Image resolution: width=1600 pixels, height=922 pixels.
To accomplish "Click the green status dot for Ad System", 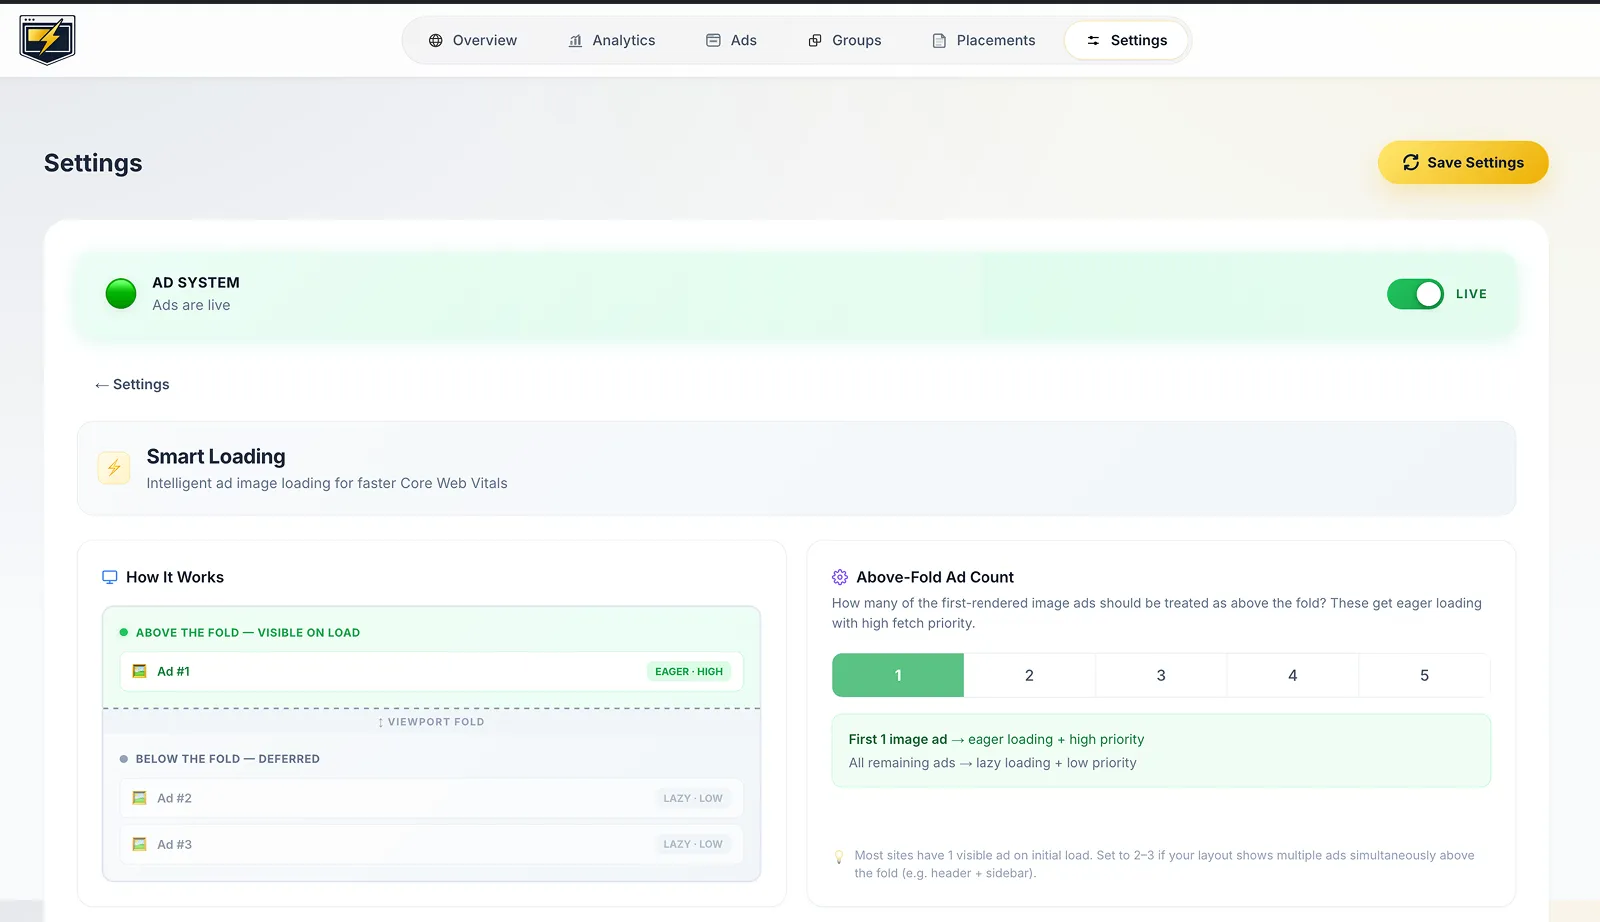I will [x=121, y=294].
